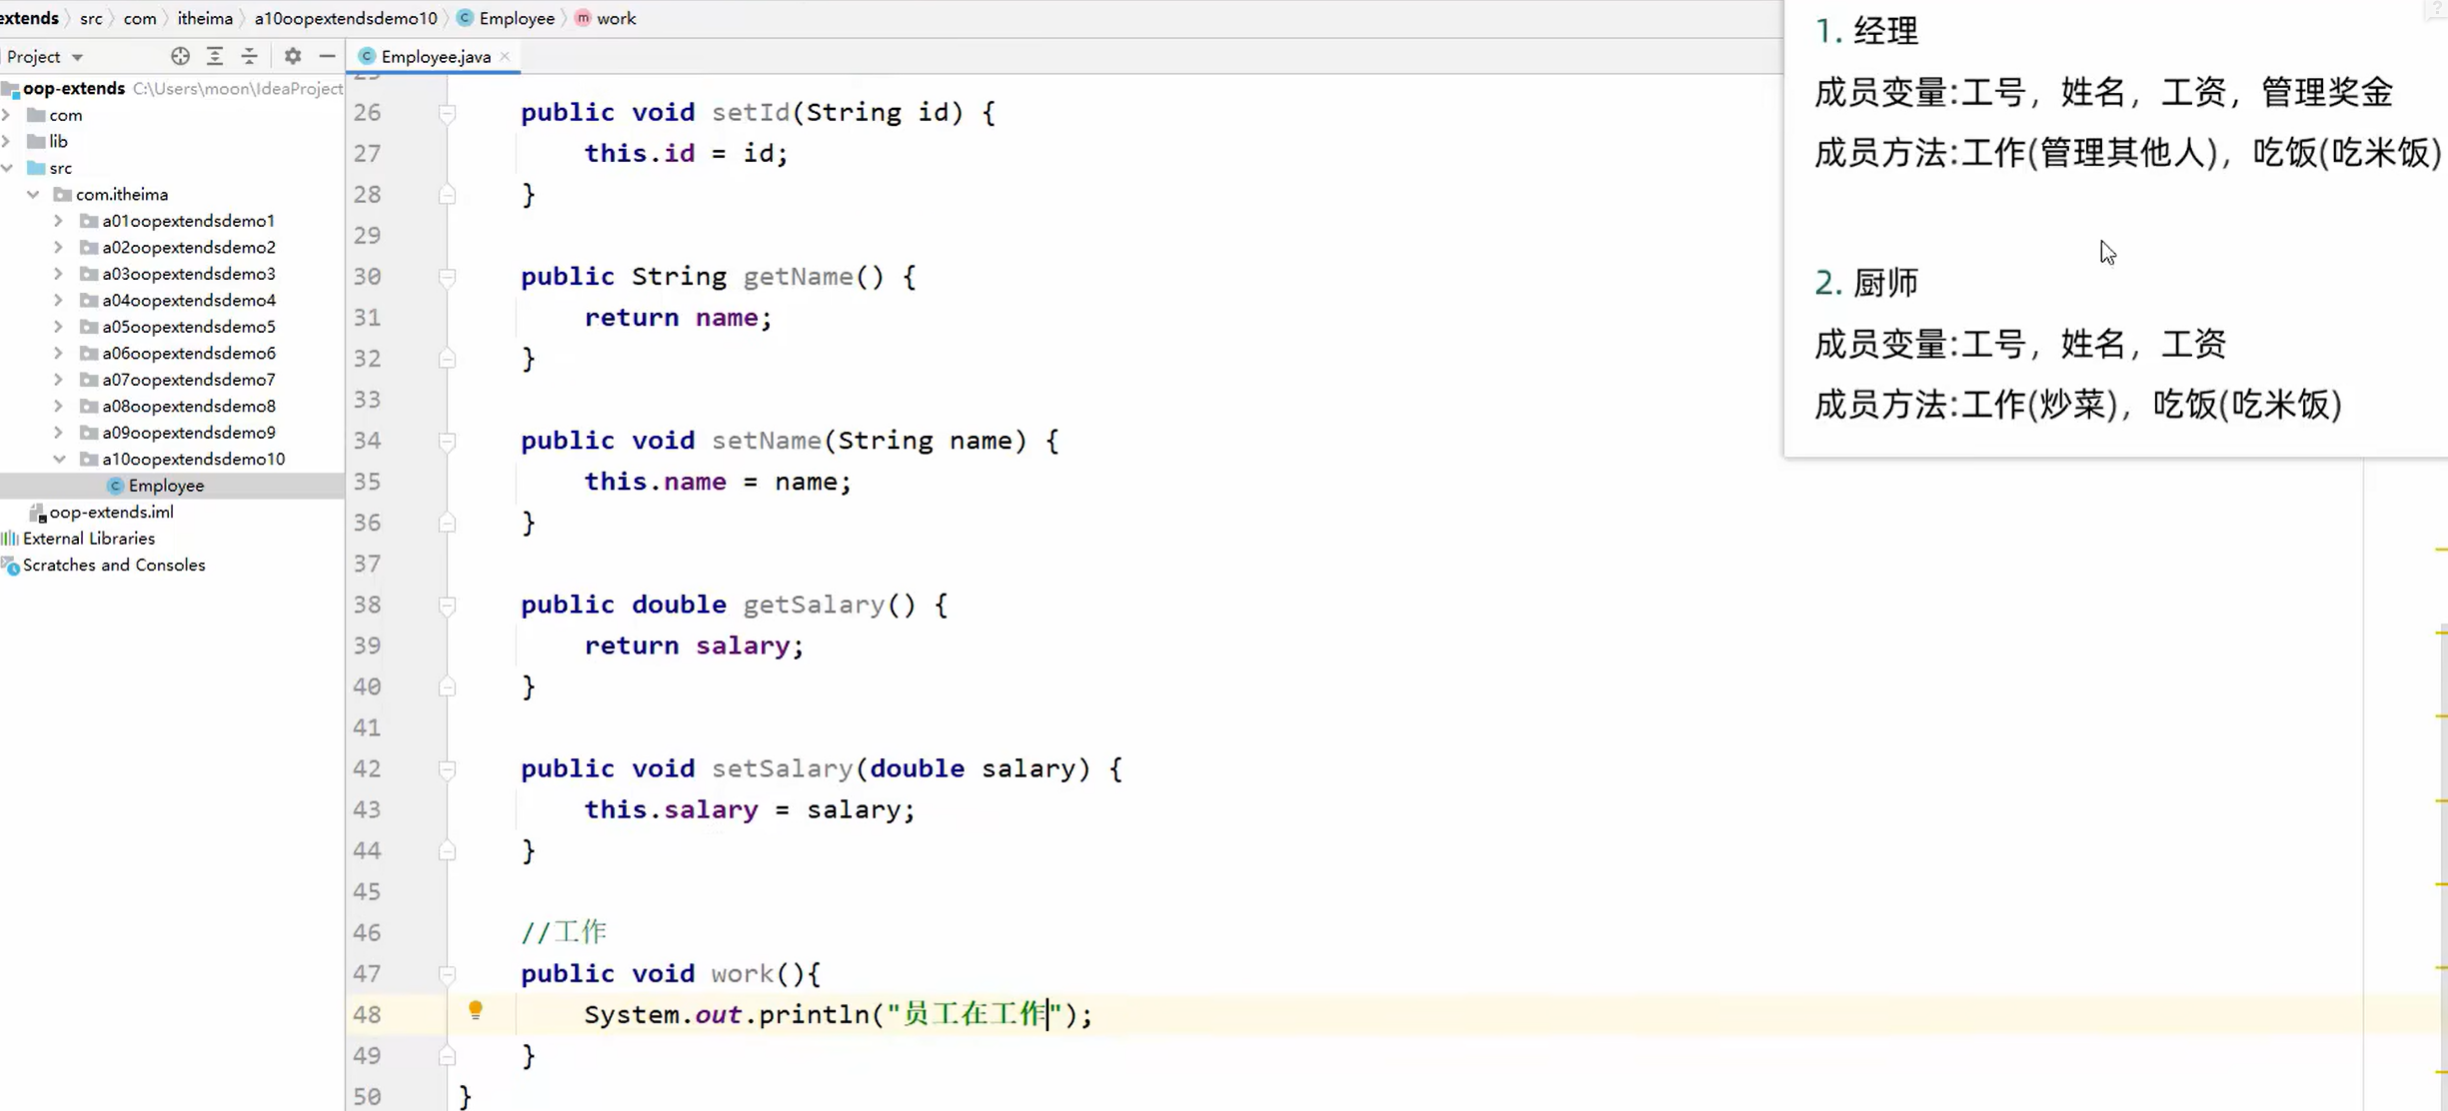Click the Employee class icon in project tree
The image size is (2448, 1111).
pos(114,485)
